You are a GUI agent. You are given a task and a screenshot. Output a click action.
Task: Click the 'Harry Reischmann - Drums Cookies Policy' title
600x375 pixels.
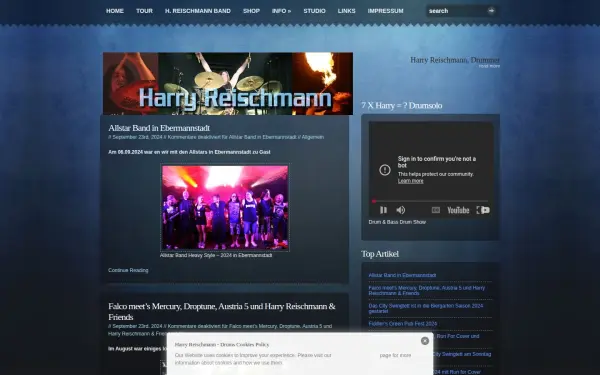pos(222,344)
